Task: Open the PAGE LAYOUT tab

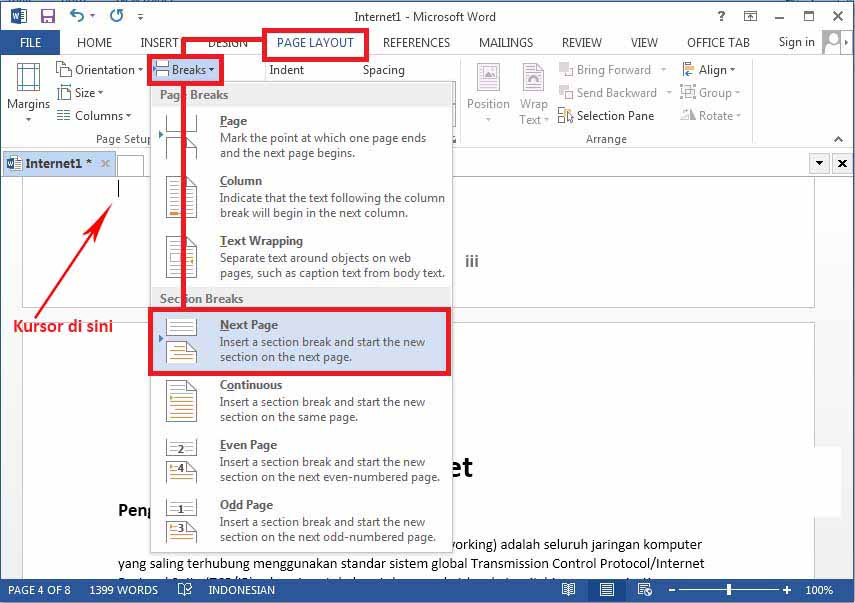Action: coord(315,43)
